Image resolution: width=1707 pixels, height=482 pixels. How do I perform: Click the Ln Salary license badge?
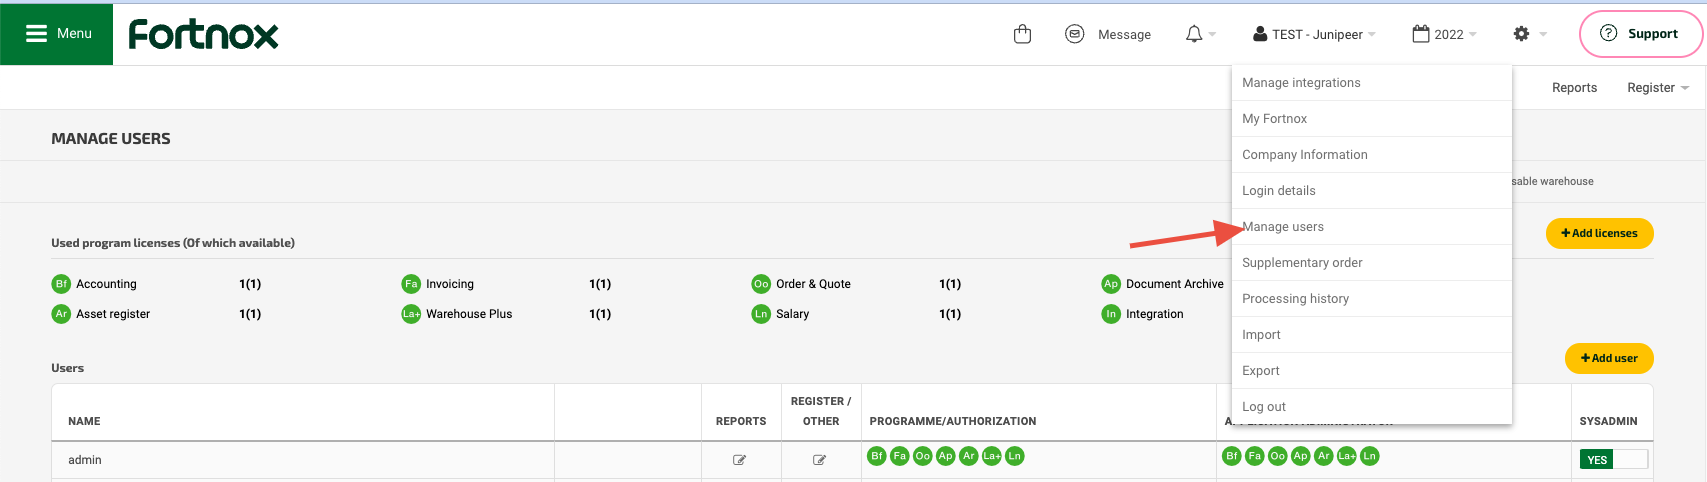(x=761, y=314)
